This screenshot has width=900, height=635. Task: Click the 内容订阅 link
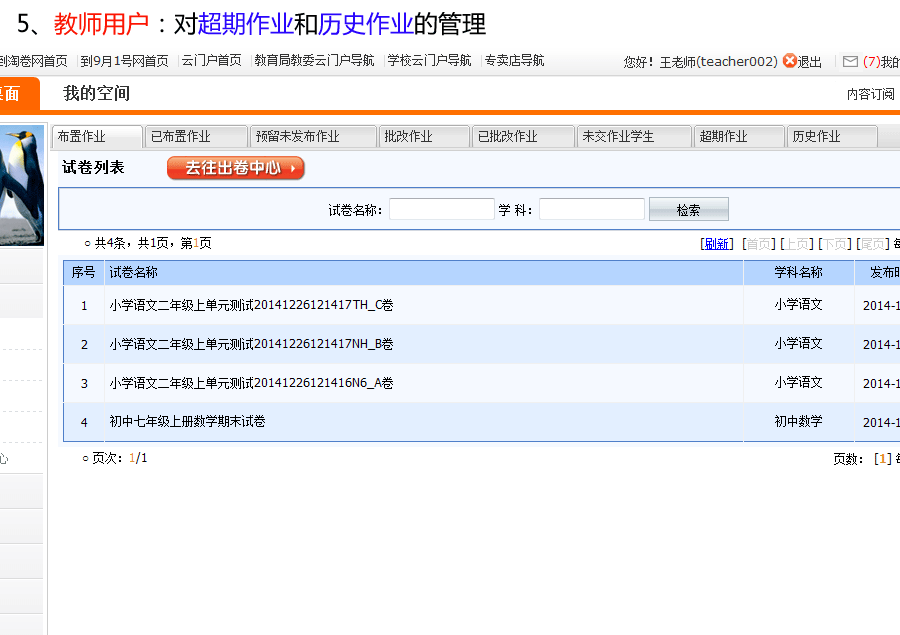click(x=870, y=95)
